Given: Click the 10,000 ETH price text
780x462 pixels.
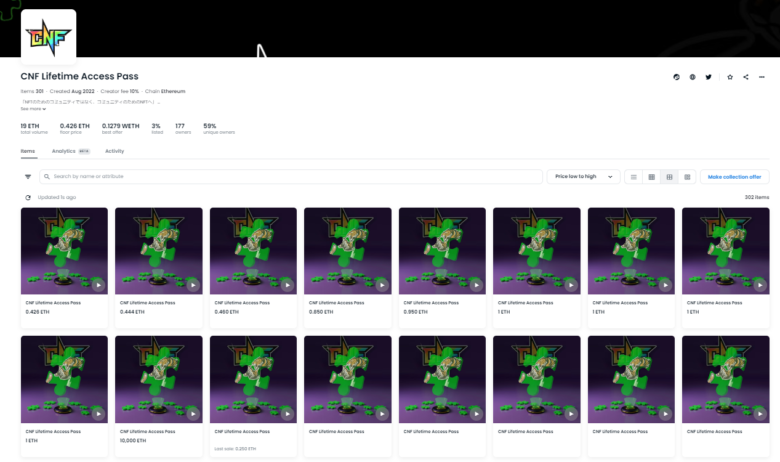Looking at the screenshot, I should (x=133, y=441).
